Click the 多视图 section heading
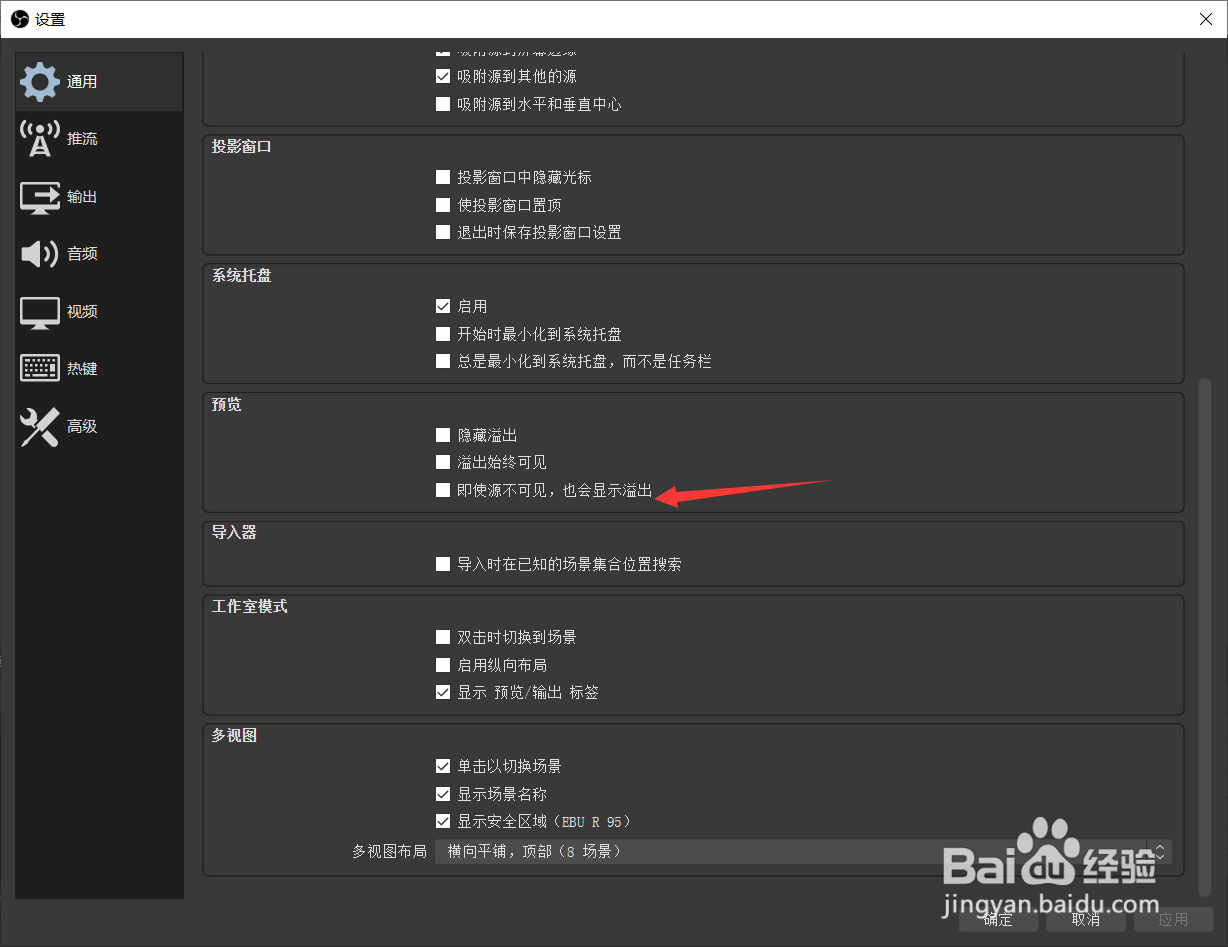 tap(234, 735)
